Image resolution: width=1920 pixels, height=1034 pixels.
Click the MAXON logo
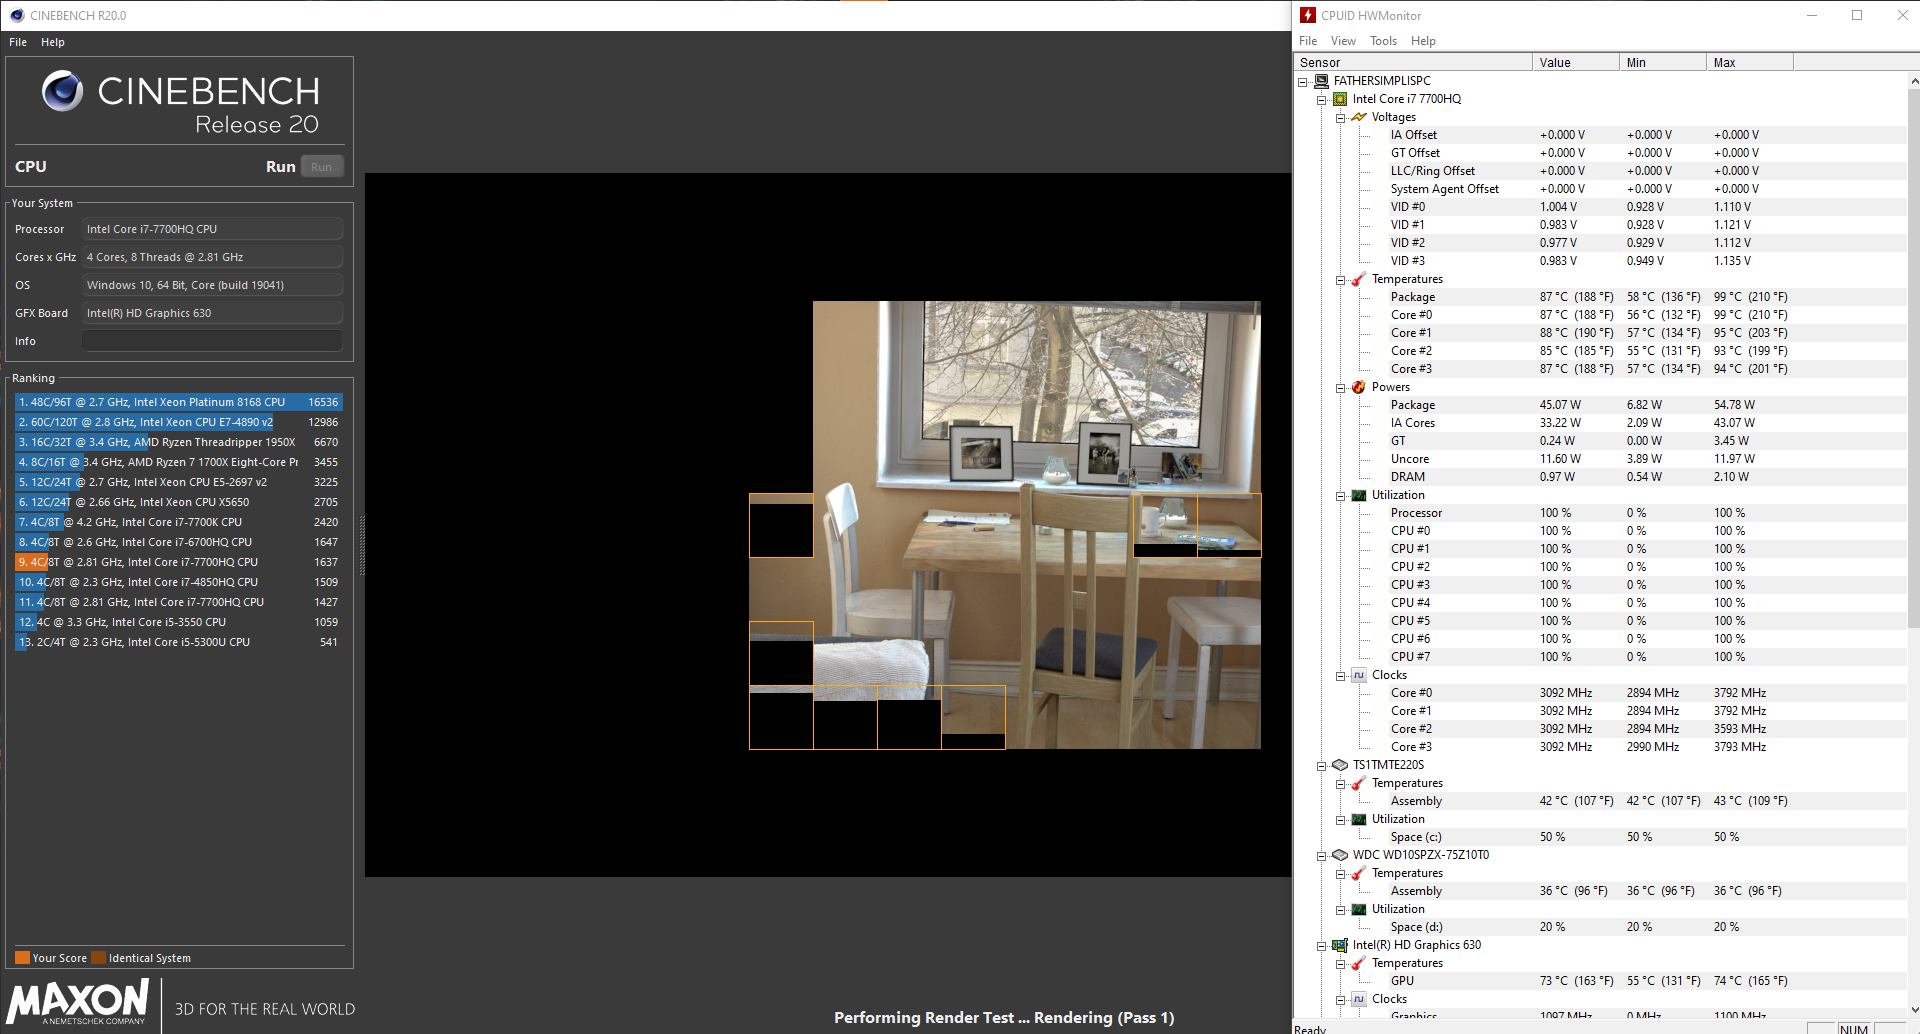click(78, 1001)
